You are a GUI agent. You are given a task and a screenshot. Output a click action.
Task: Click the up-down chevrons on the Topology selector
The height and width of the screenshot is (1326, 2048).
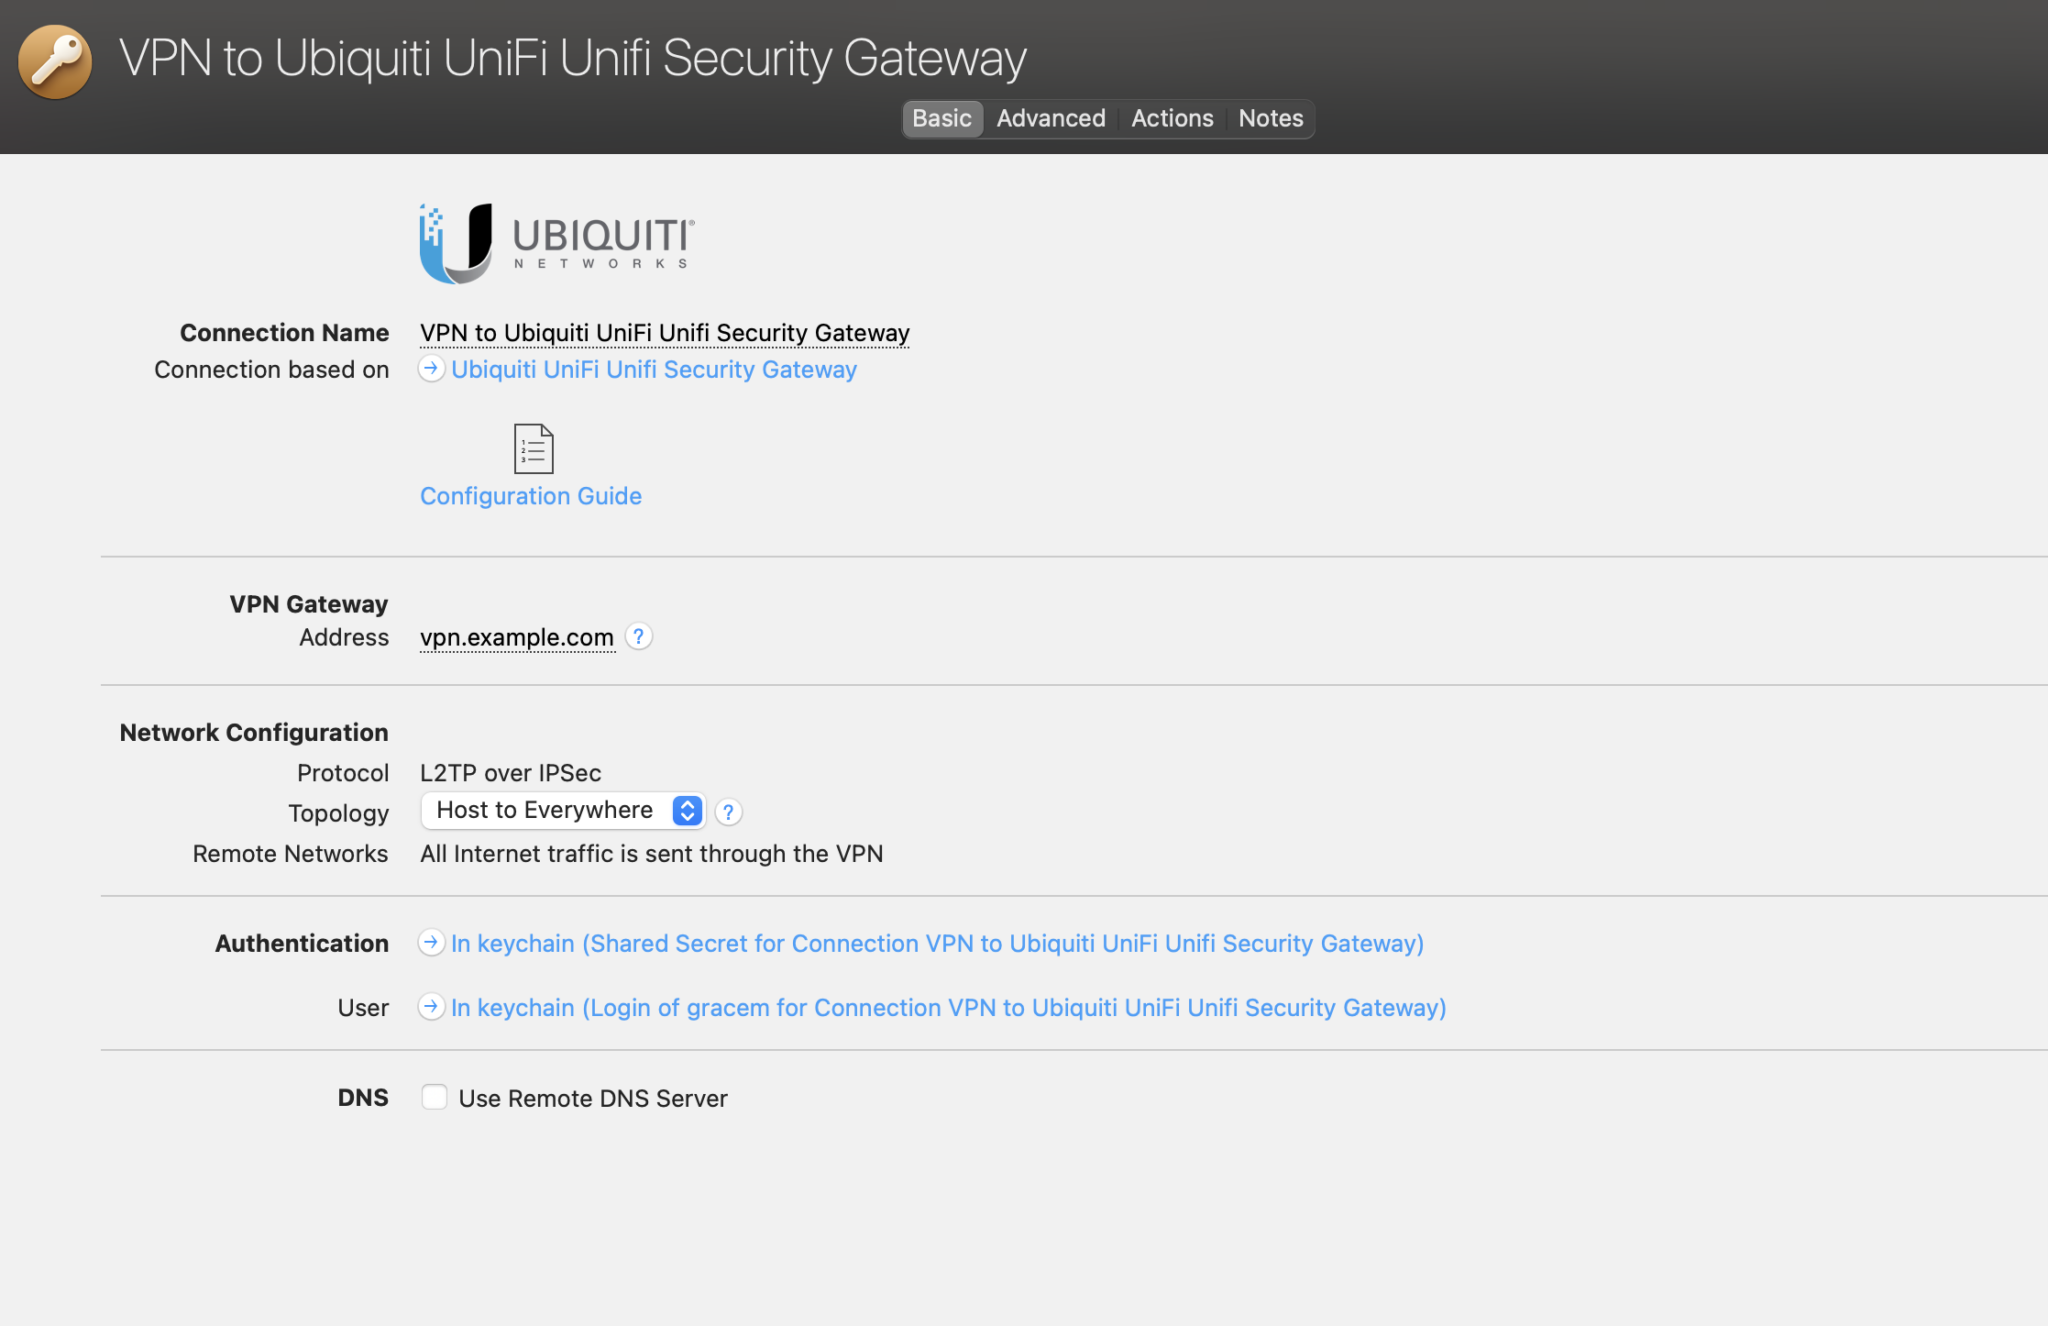click(686, 810)
